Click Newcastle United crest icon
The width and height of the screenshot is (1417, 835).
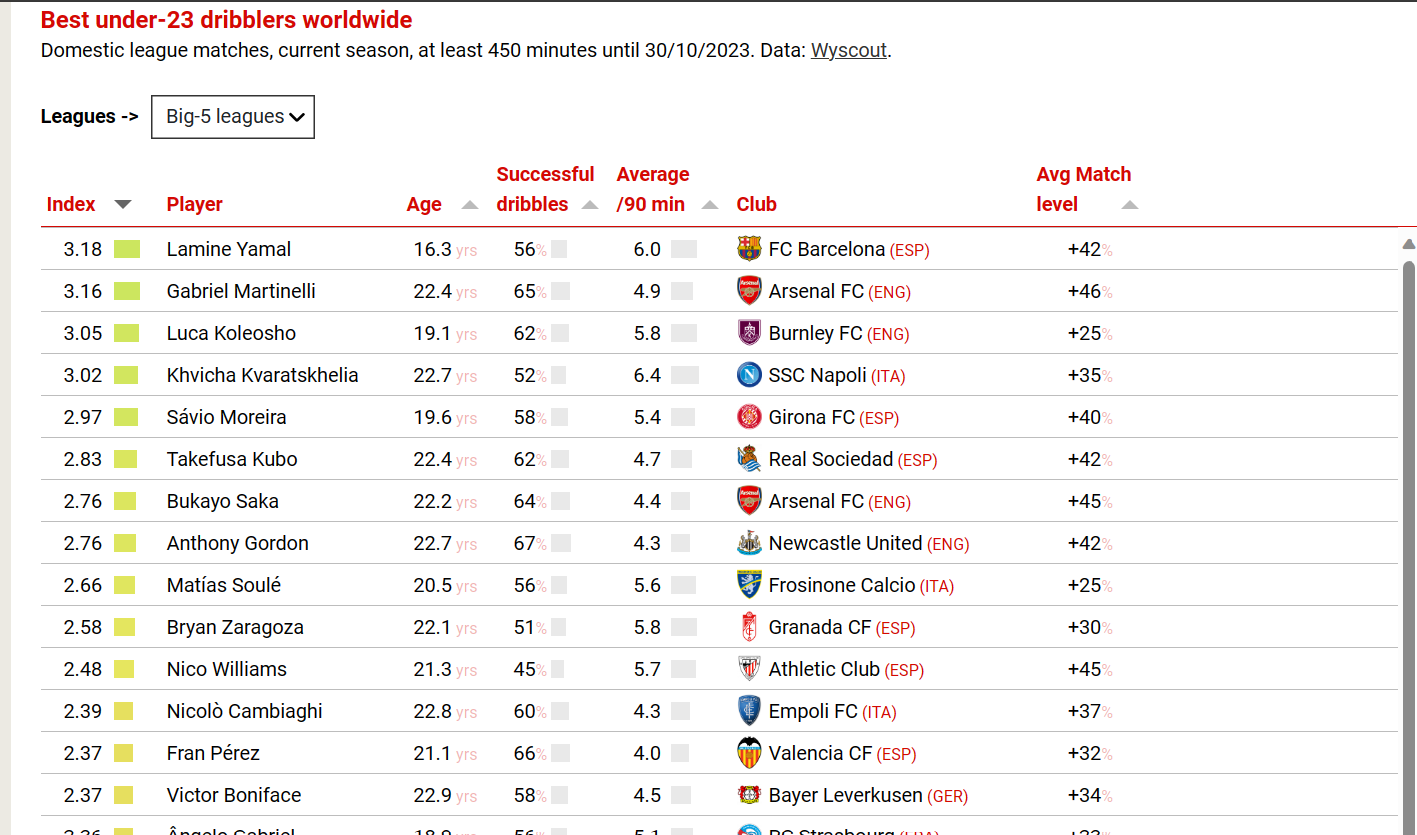tap(748, 543)
